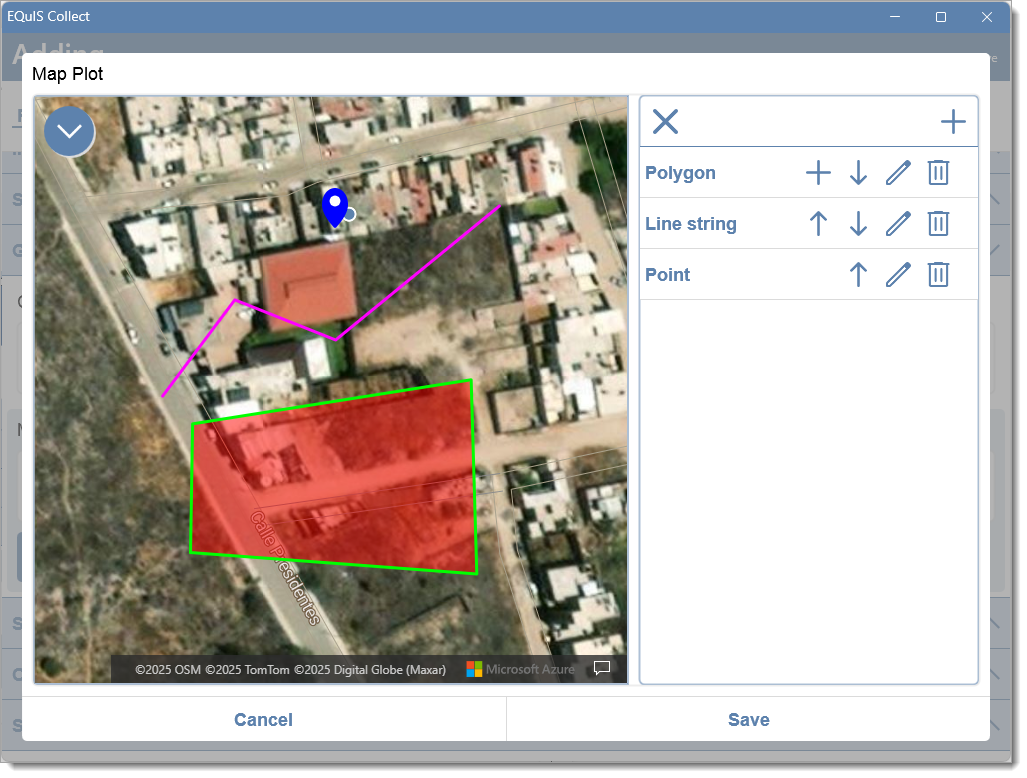Delete the Line string with the trash icon

[938, 223]
